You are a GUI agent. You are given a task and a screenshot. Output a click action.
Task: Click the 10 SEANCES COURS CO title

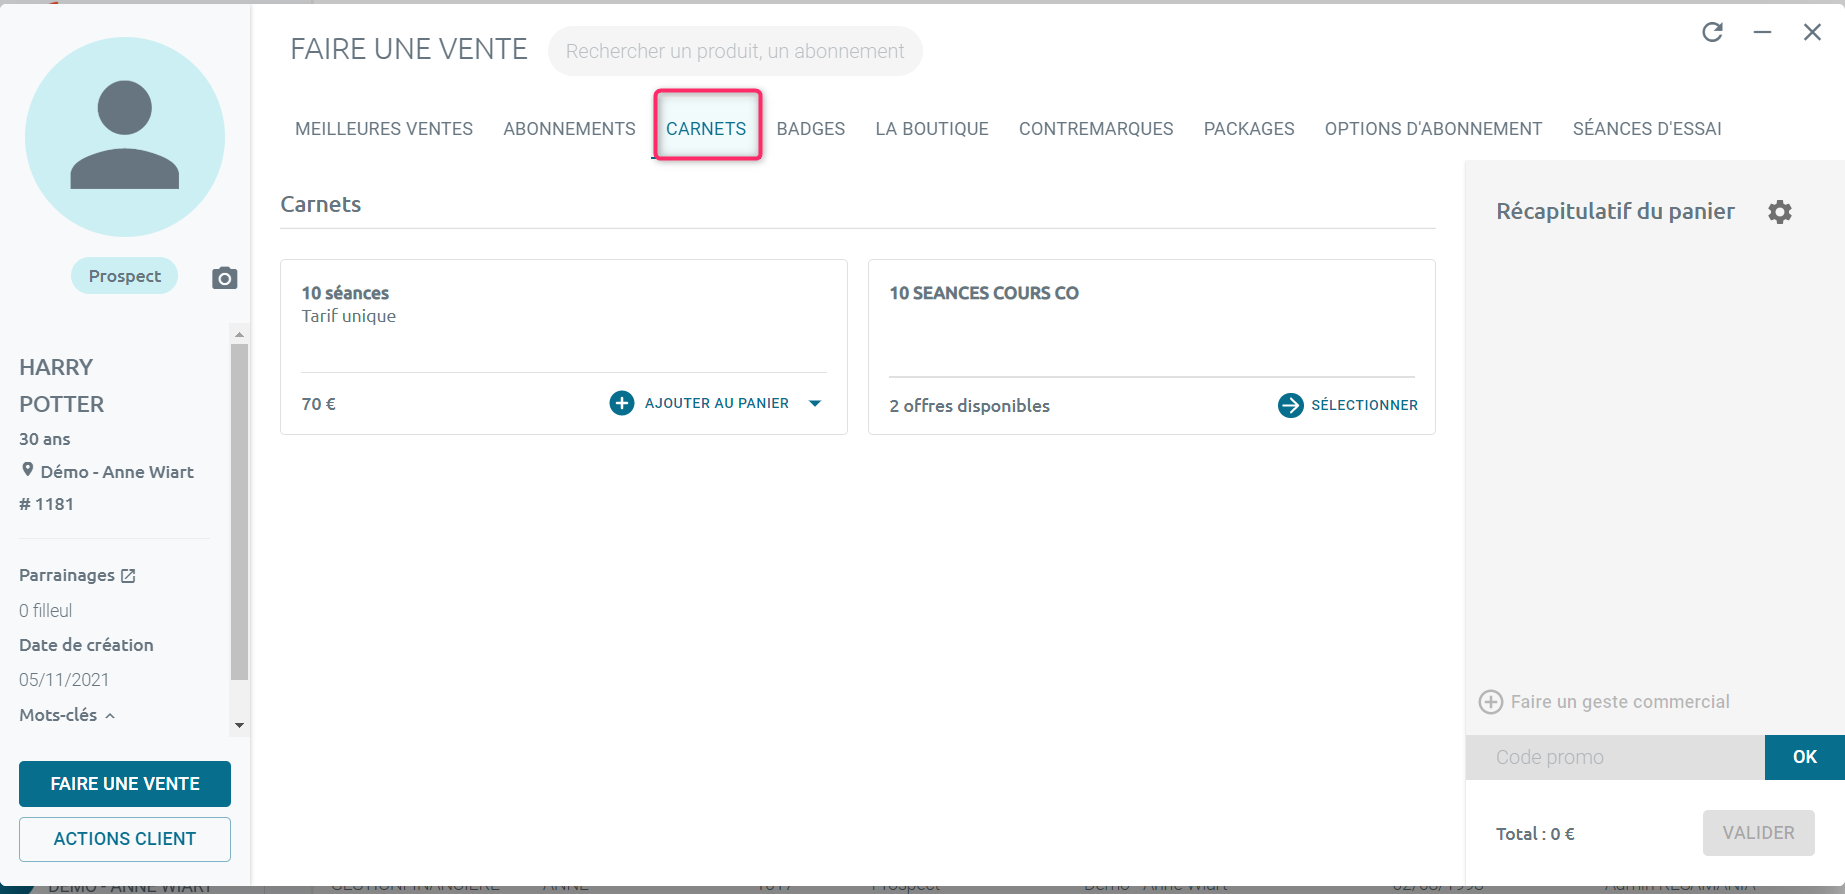984,293
